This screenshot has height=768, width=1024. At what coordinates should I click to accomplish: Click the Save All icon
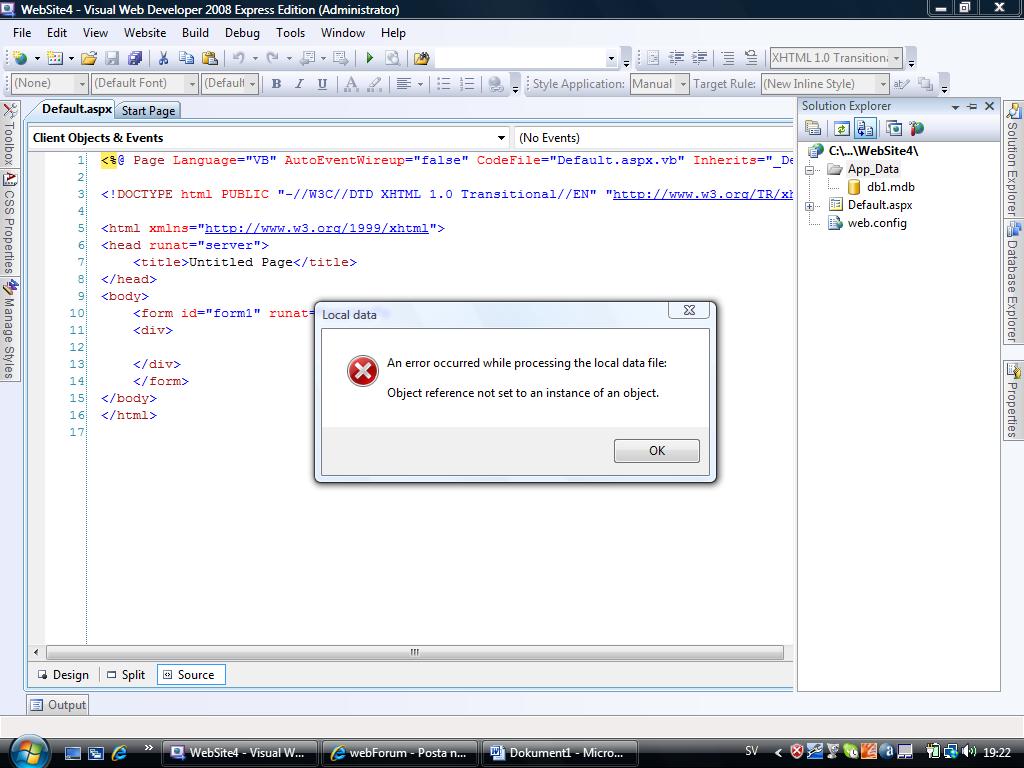(135, 58)
